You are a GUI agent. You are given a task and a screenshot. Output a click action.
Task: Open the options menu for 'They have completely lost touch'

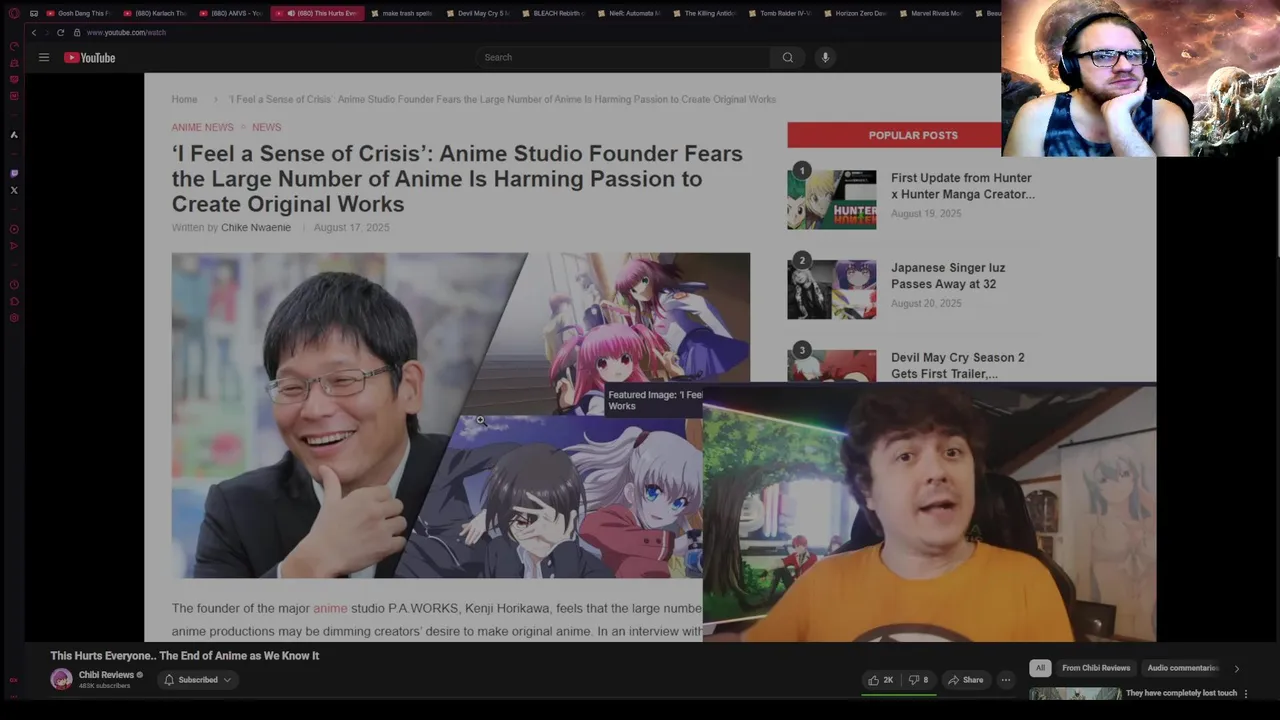pyautogui.click(x=1246, y=693)
